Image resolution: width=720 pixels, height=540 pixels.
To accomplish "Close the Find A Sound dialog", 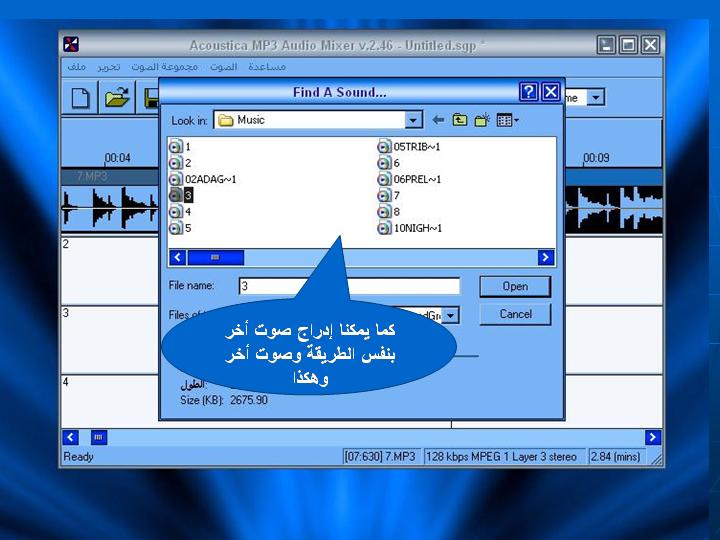I will [551, 92].
